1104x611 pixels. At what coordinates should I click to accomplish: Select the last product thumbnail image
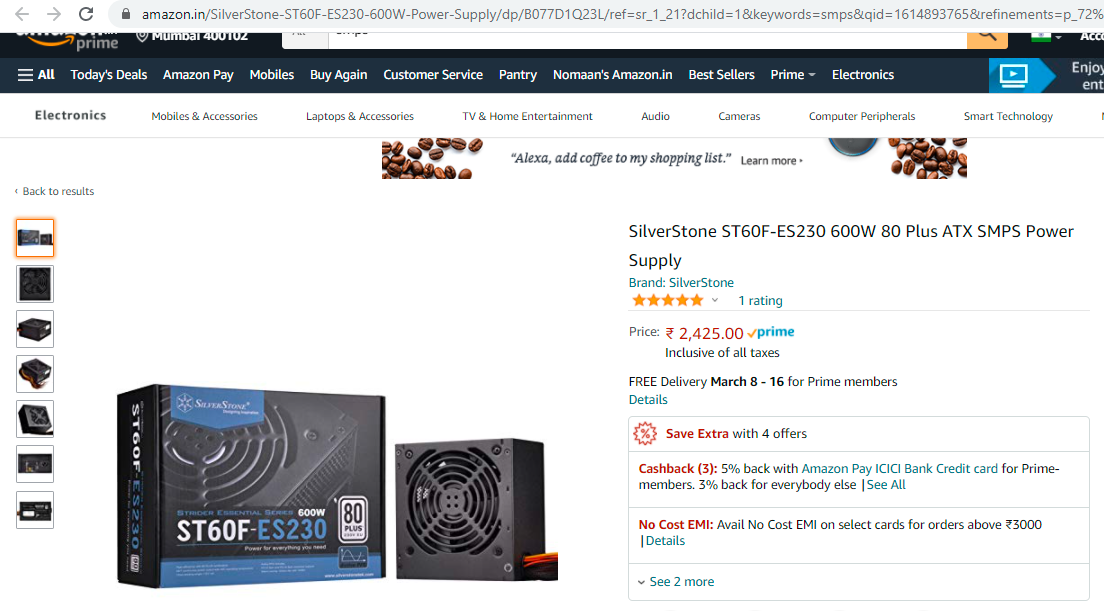(x=35, y=510)
